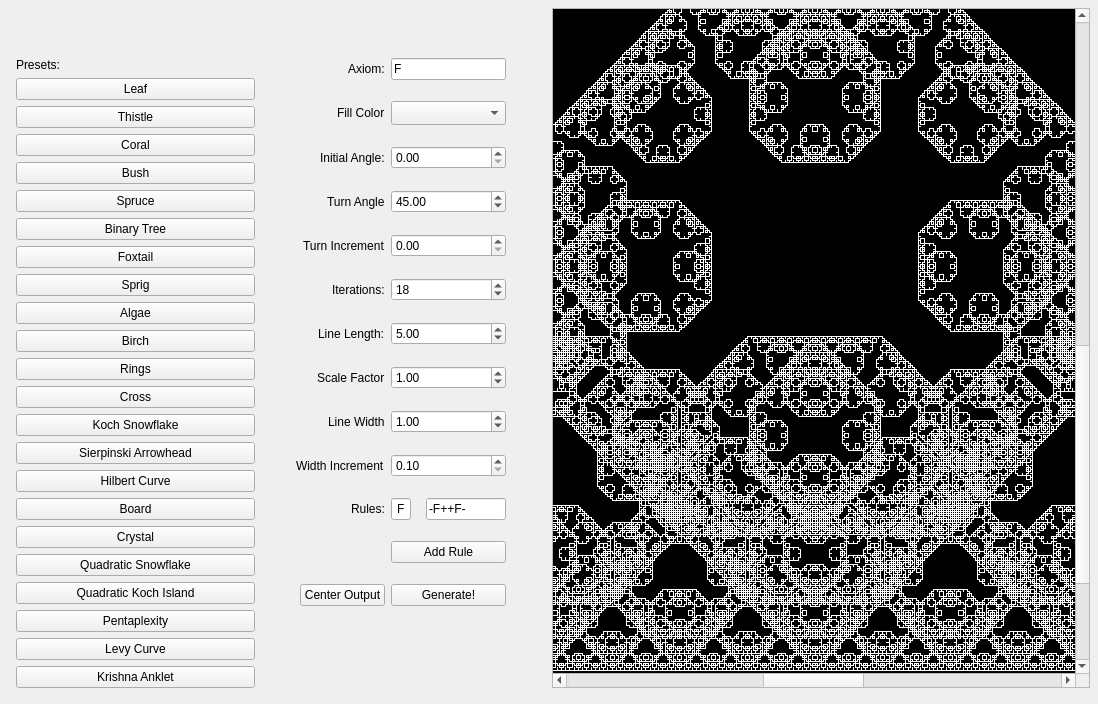This screenshot has height=704, width=1098.
Task: Increase the Iterations value with the up arrow
Action: point(497,285)
